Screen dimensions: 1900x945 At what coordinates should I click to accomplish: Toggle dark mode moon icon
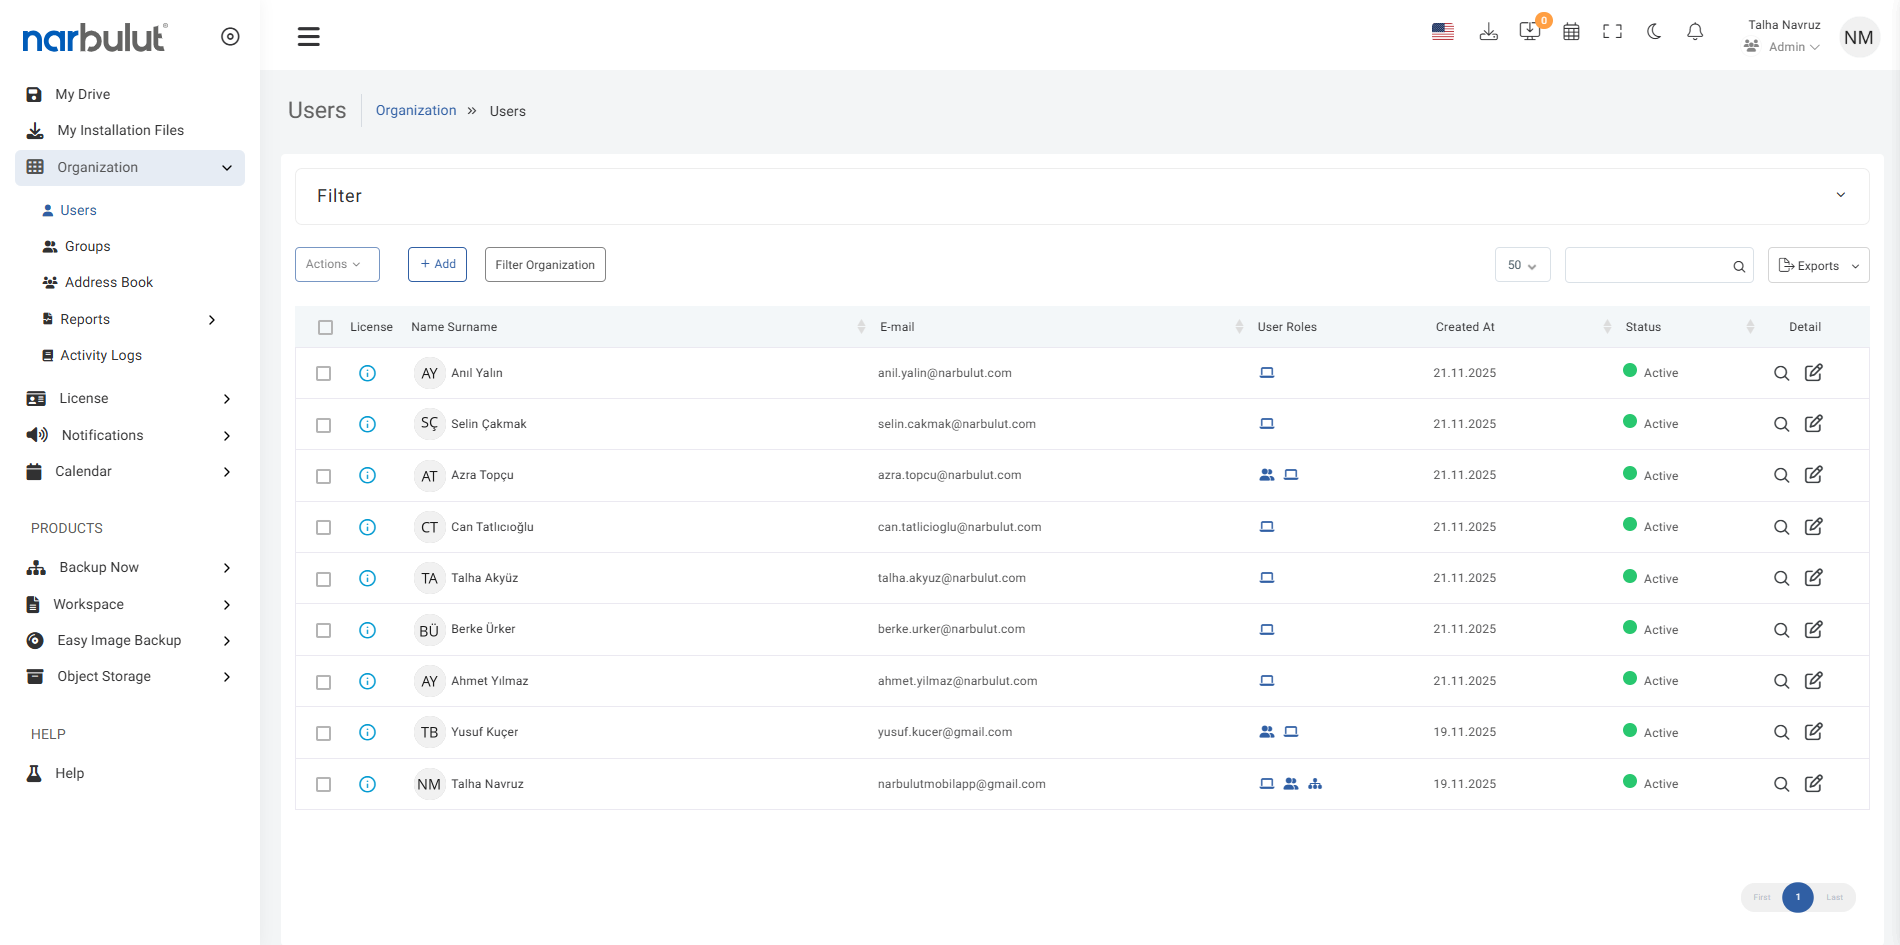1654,32
